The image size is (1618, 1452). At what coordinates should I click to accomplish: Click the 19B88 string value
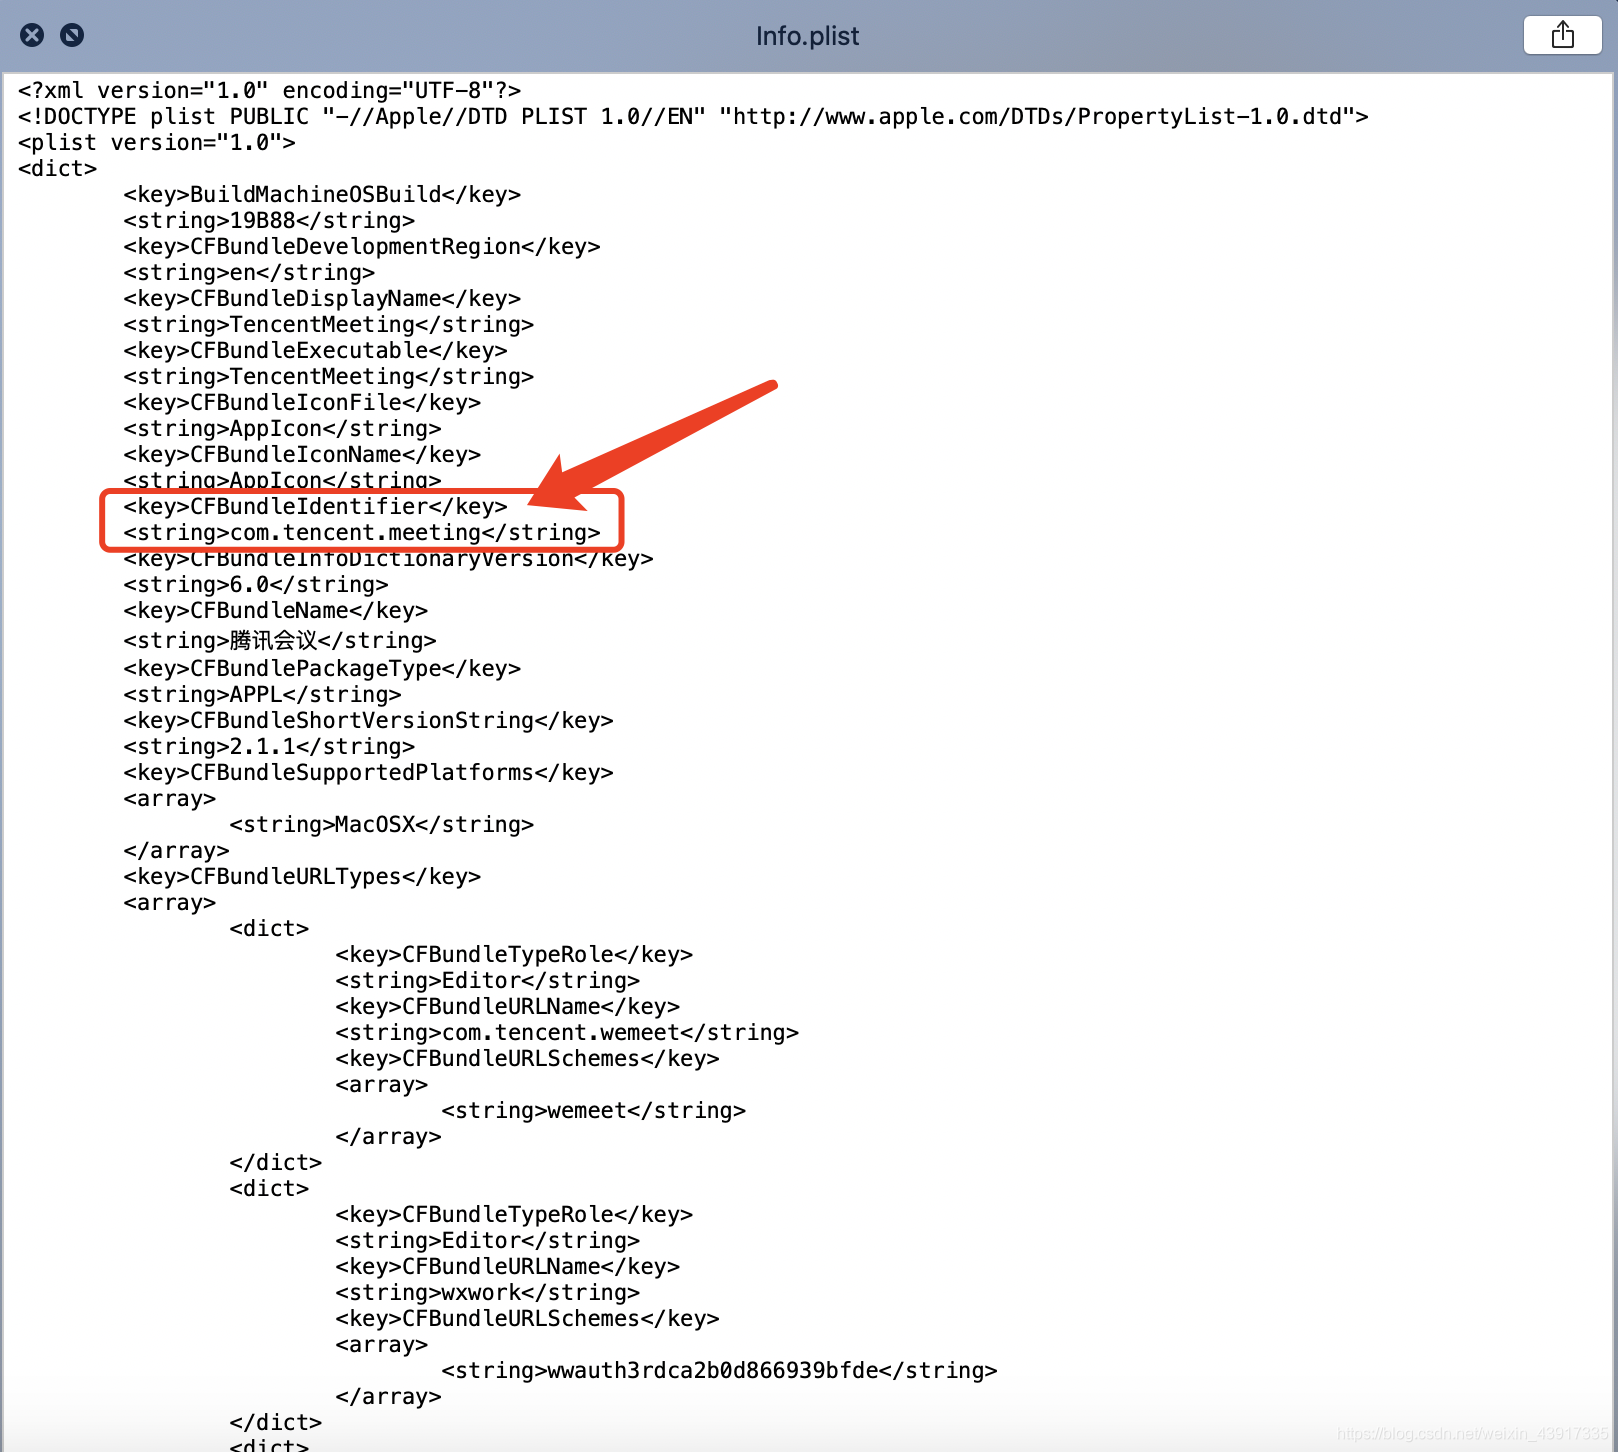pyautogui.click(x=269, y=220)
